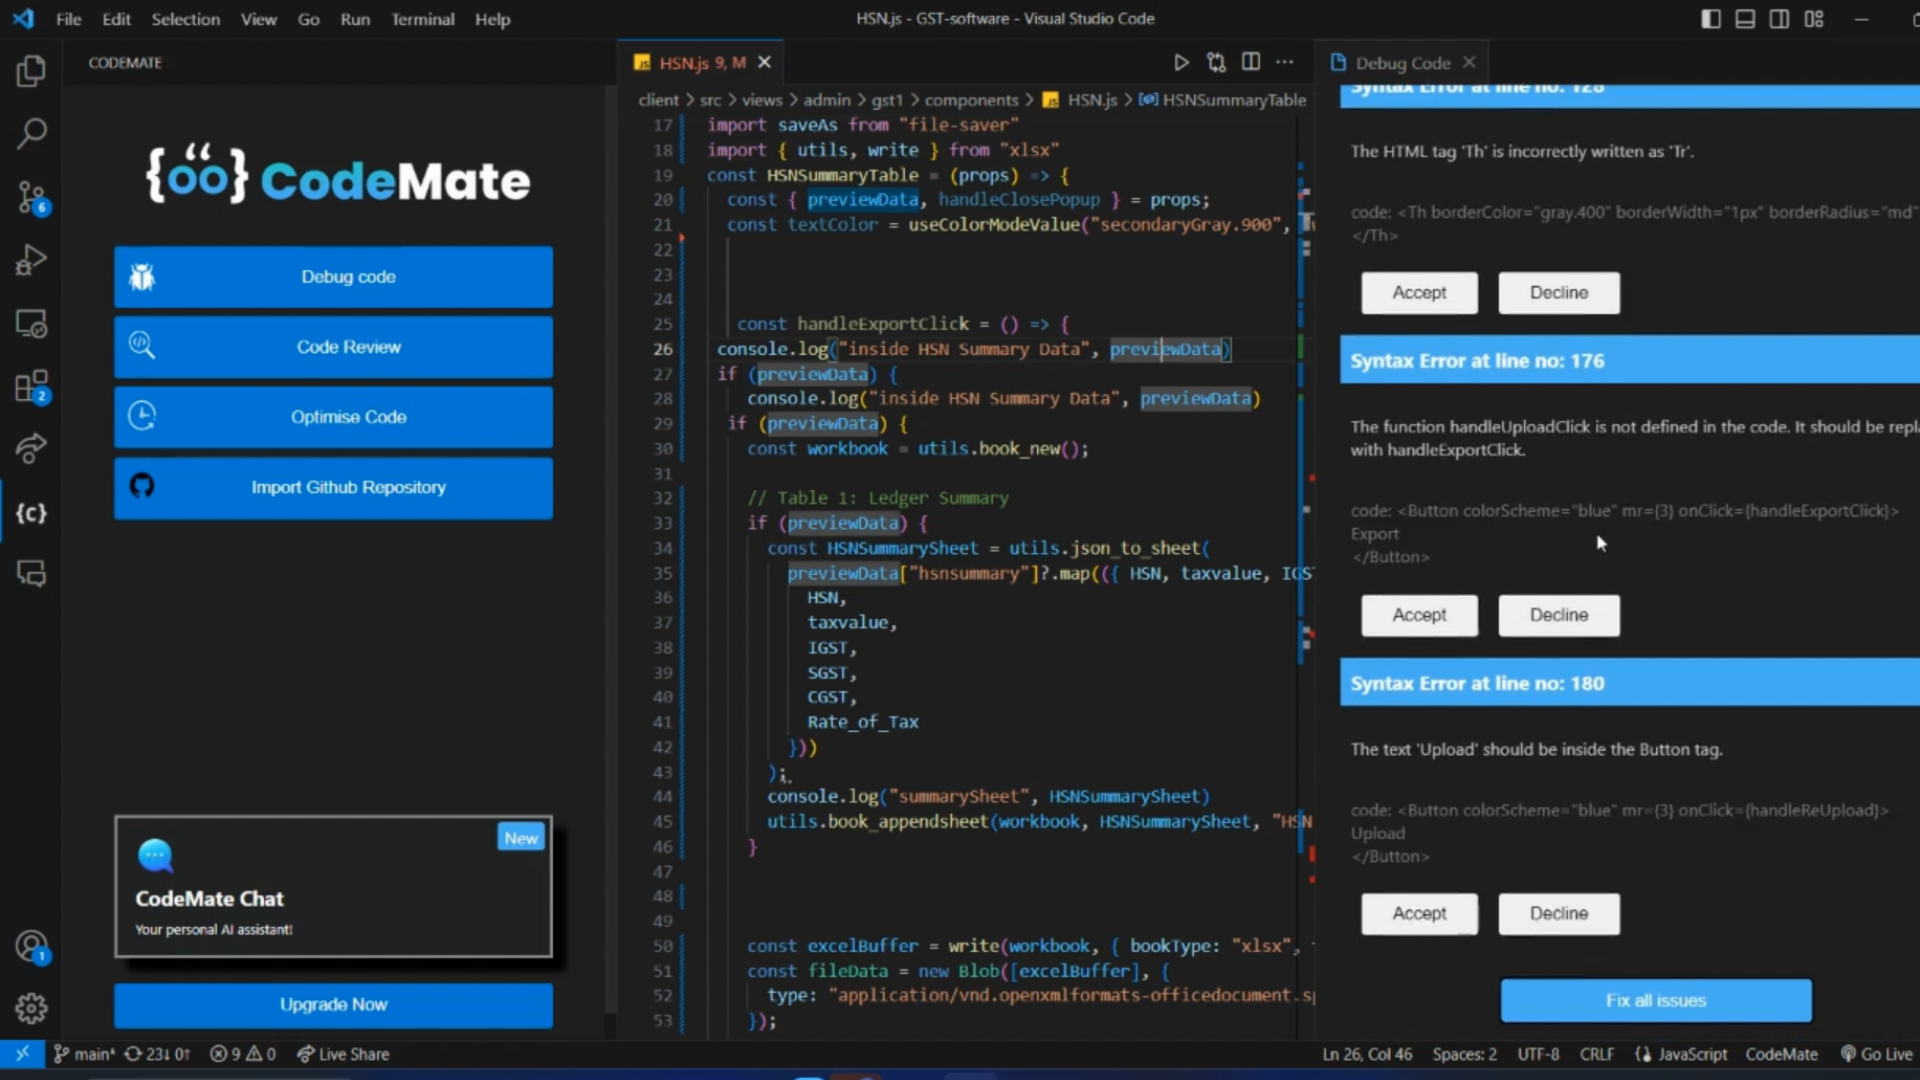Click git branch main* in status bar
The width and height of the screenshot is (1920, 1080).
(84, 1054)
